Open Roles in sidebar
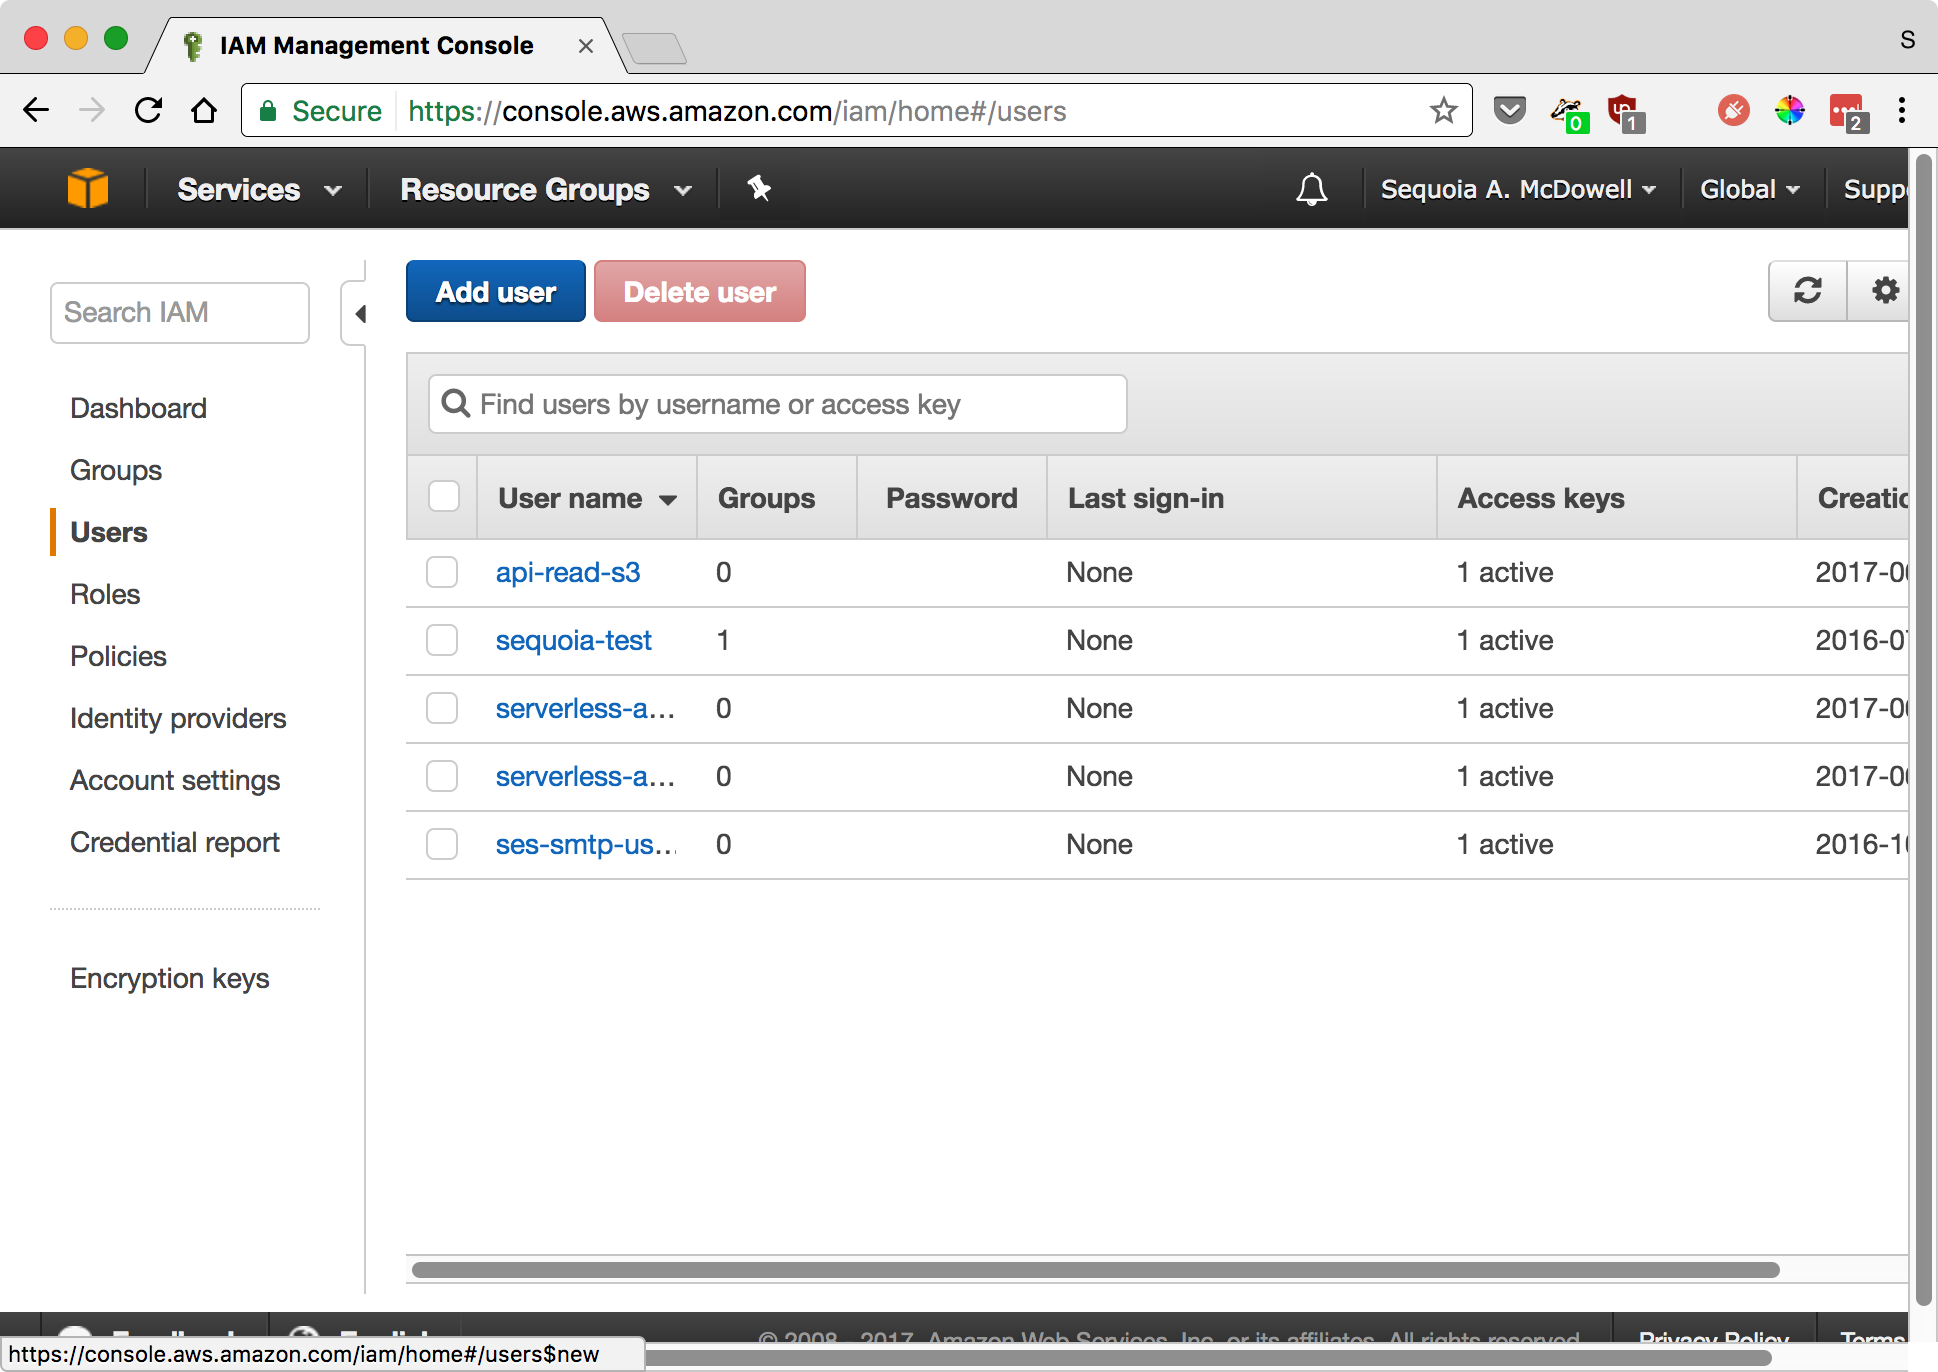Image resolution: width=1938 pixels, height=1372 pixels. (105, 594)
